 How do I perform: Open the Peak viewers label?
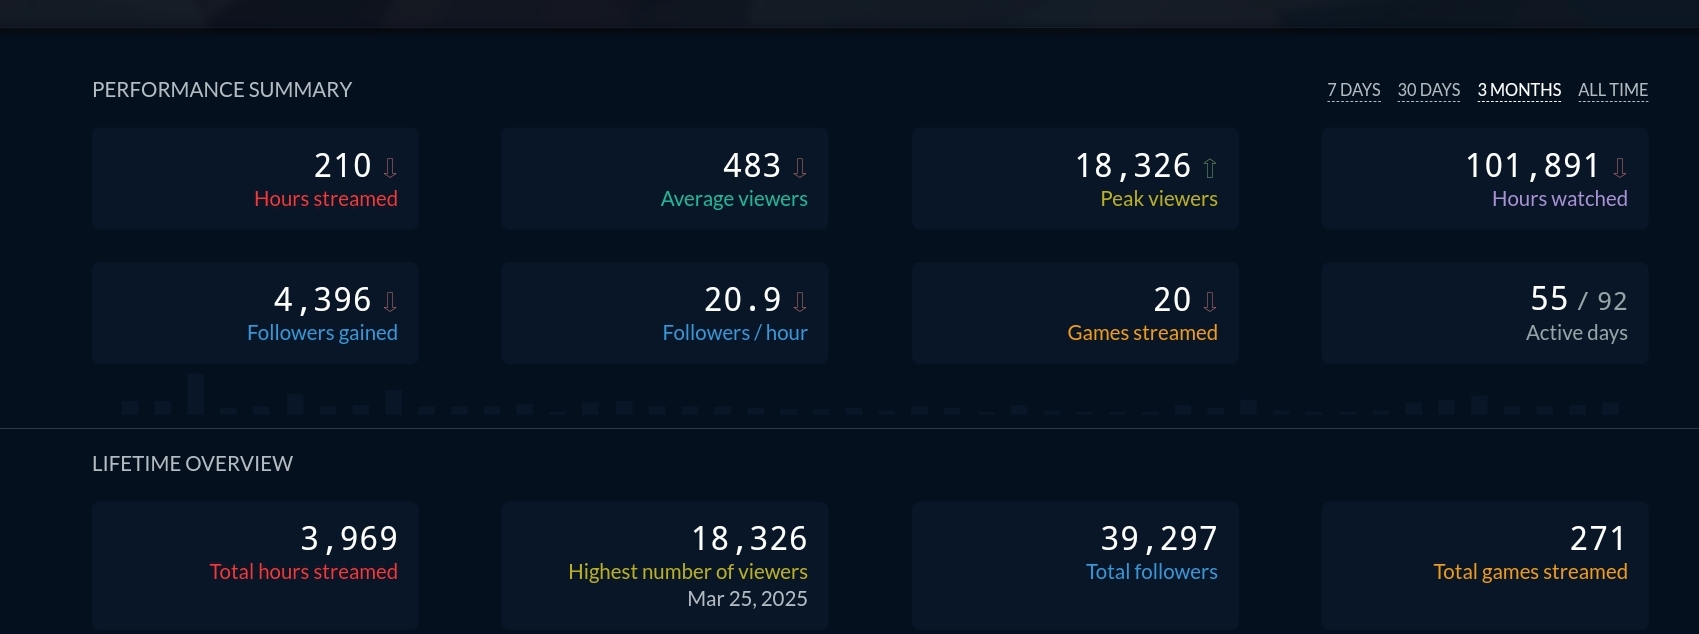pyautogui.click(x=1159, y=199)
